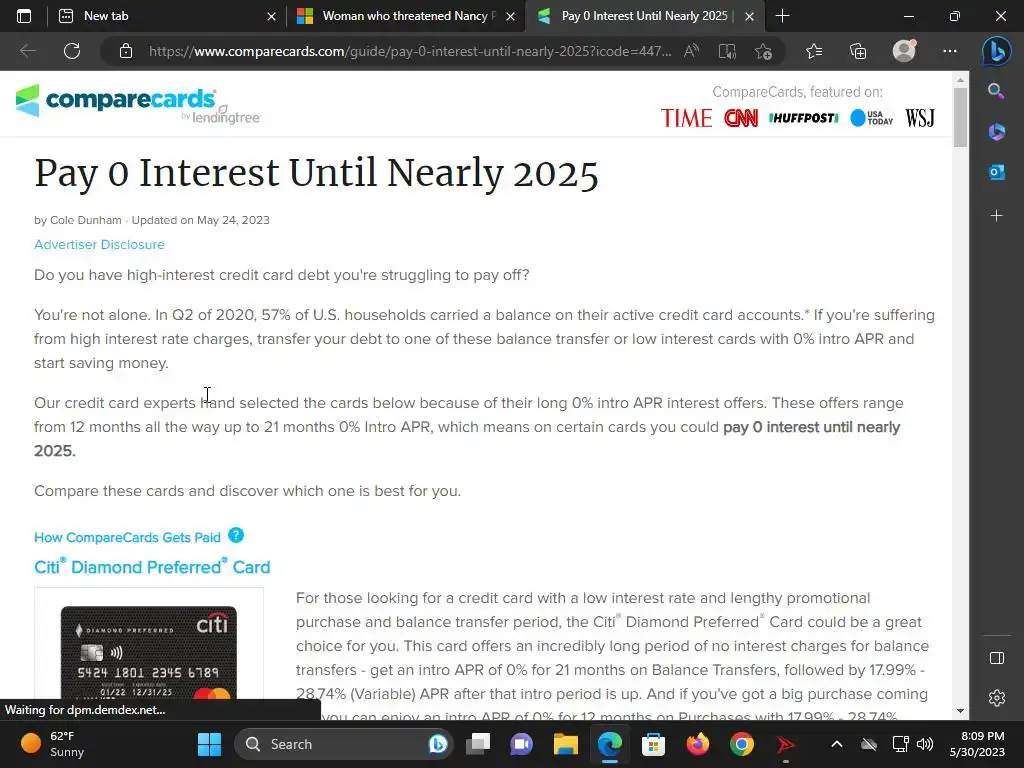Viewport: 1024px width, 768px height.
Task: Open Microsoft Store from the taskbar
Action: click(653, 744)
